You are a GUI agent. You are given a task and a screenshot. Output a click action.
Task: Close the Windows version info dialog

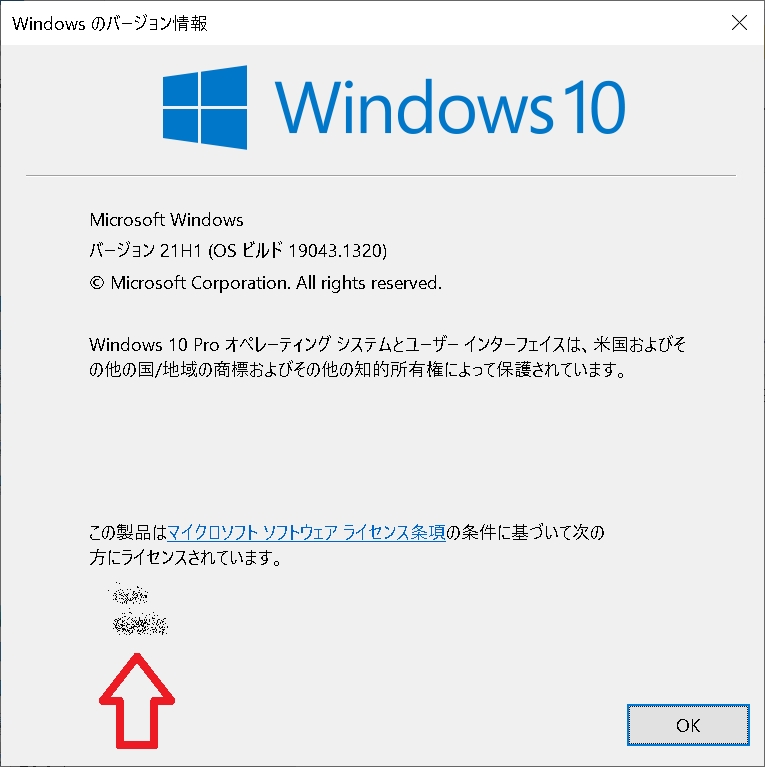[739, 23]
